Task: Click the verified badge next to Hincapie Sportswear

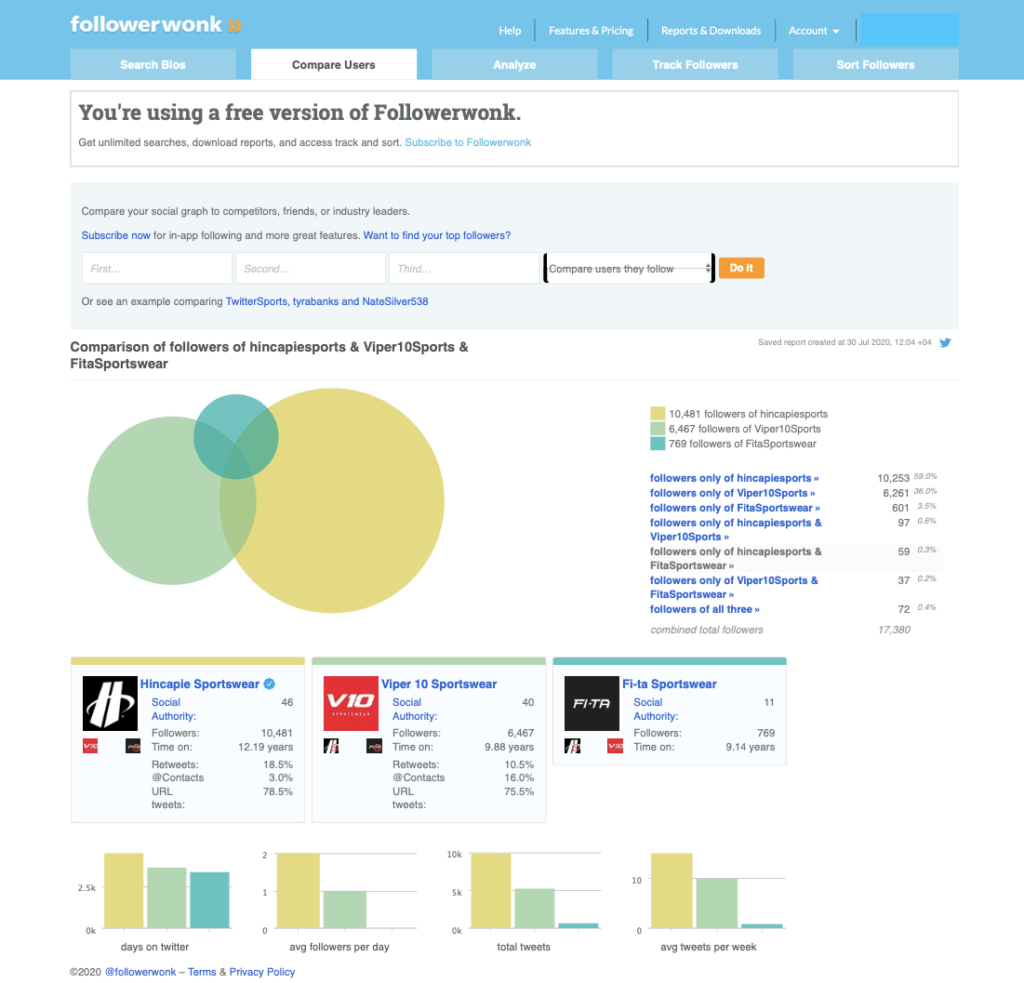Action: coord(269,684)
